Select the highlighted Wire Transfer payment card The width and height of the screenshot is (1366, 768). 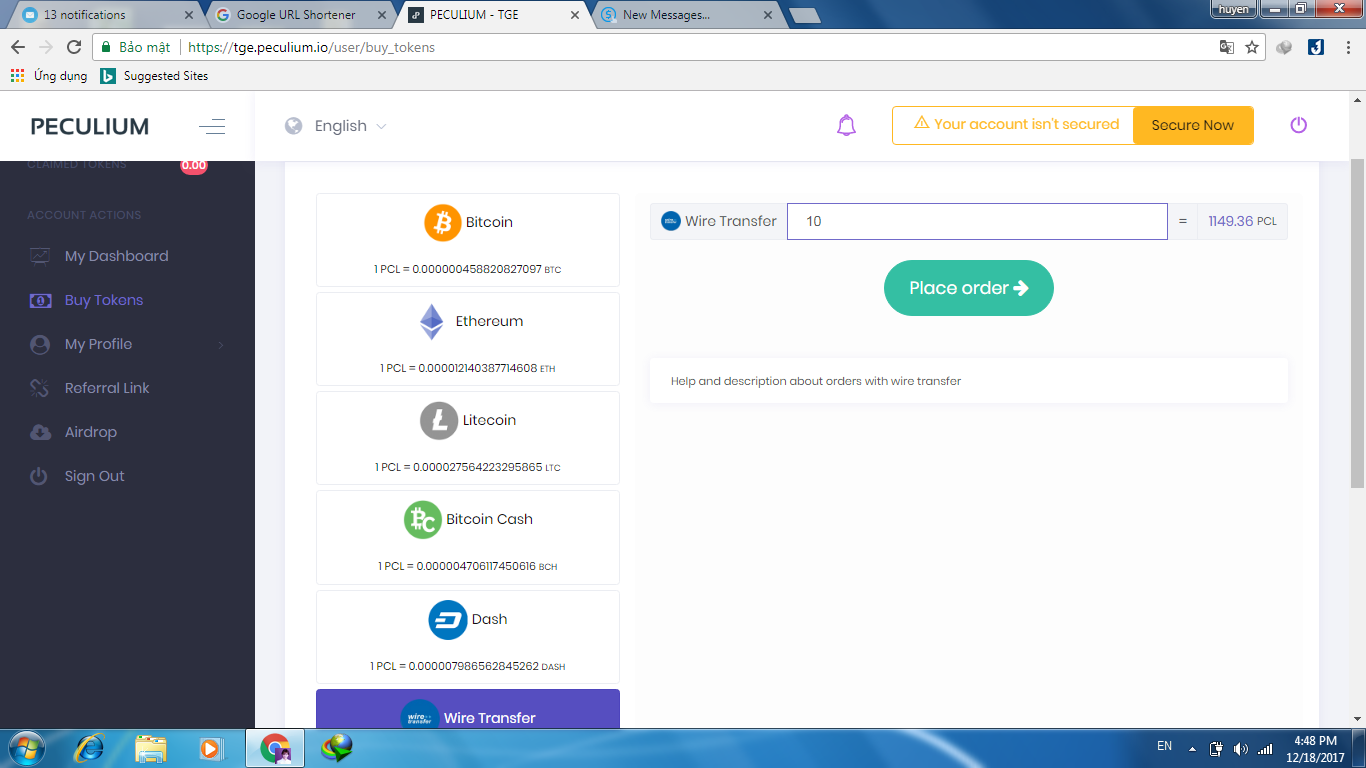(468, 709)
